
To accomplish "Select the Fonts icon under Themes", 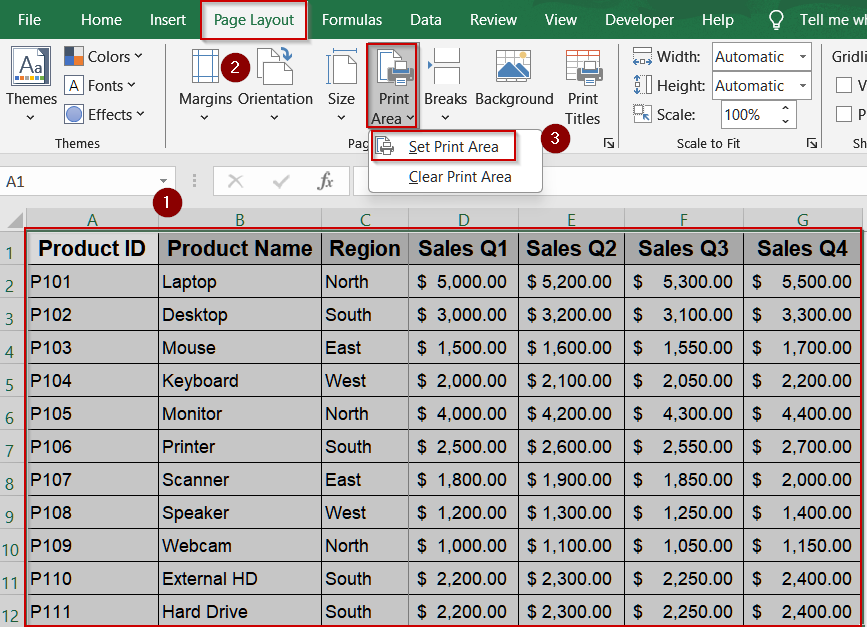I will pos(72,85).
